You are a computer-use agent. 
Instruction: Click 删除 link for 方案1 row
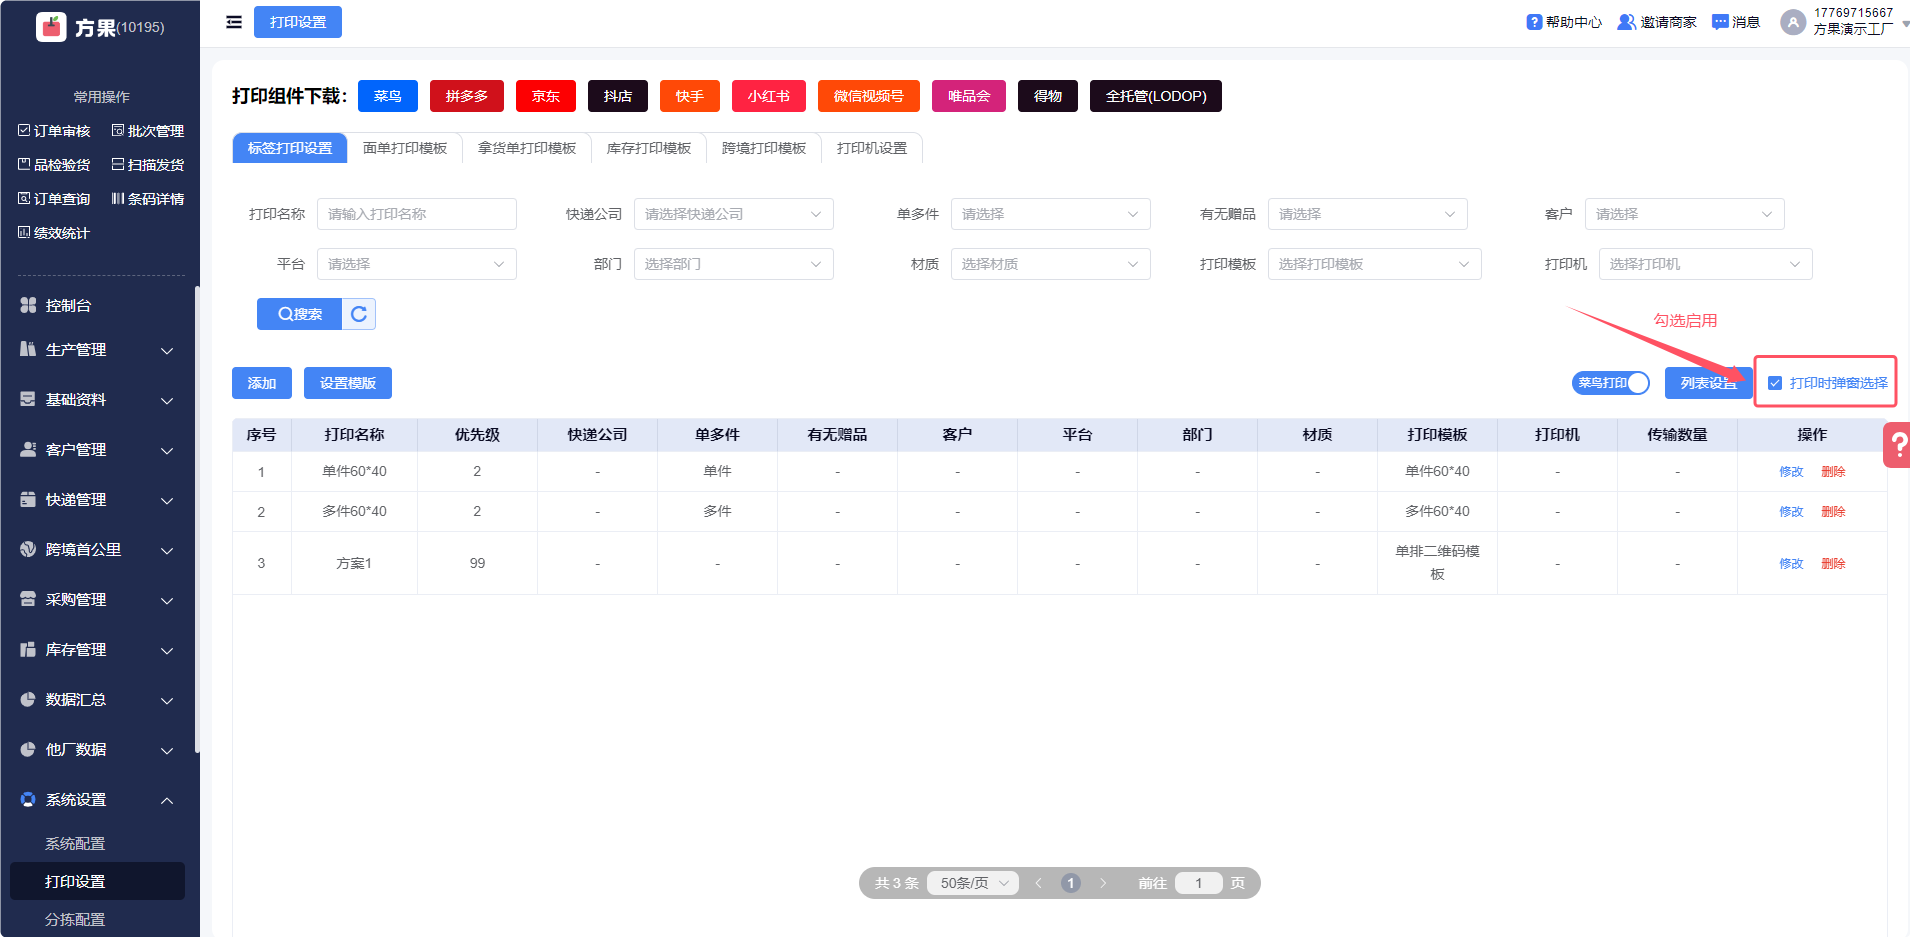1833,564
